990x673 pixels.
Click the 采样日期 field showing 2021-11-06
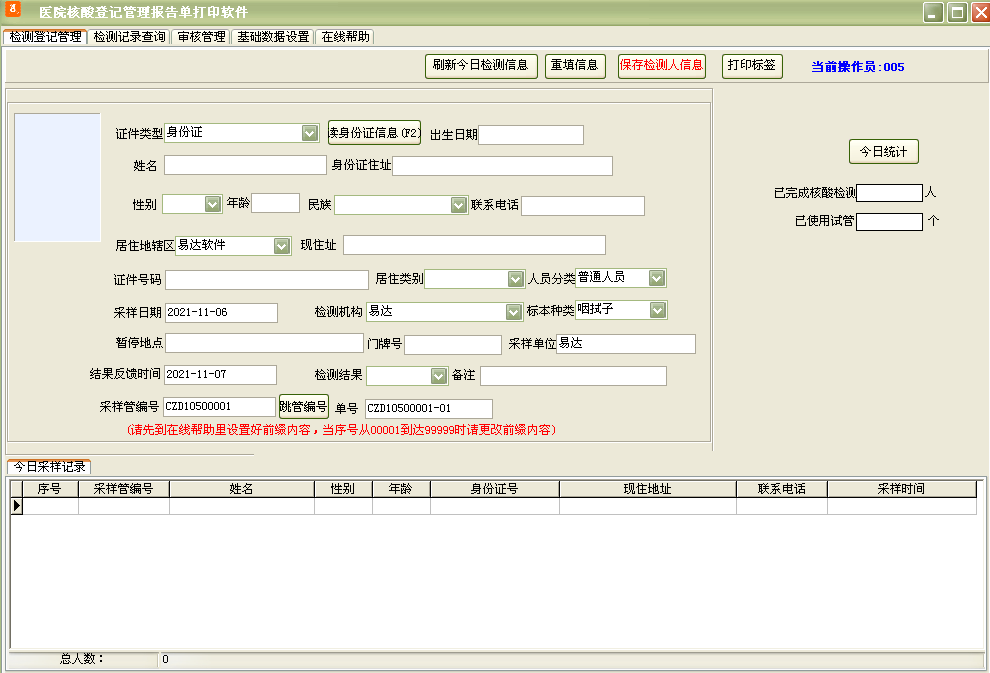[x=221, y=313]
